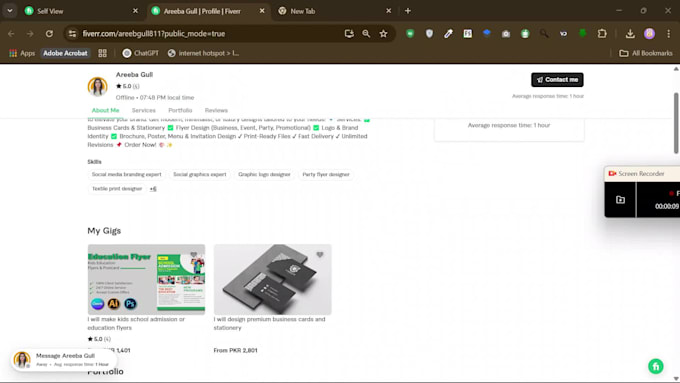This screenshot has width=680, height=383.
Task: Open the Screen Recorder folder icon
Action: point(620,200)
